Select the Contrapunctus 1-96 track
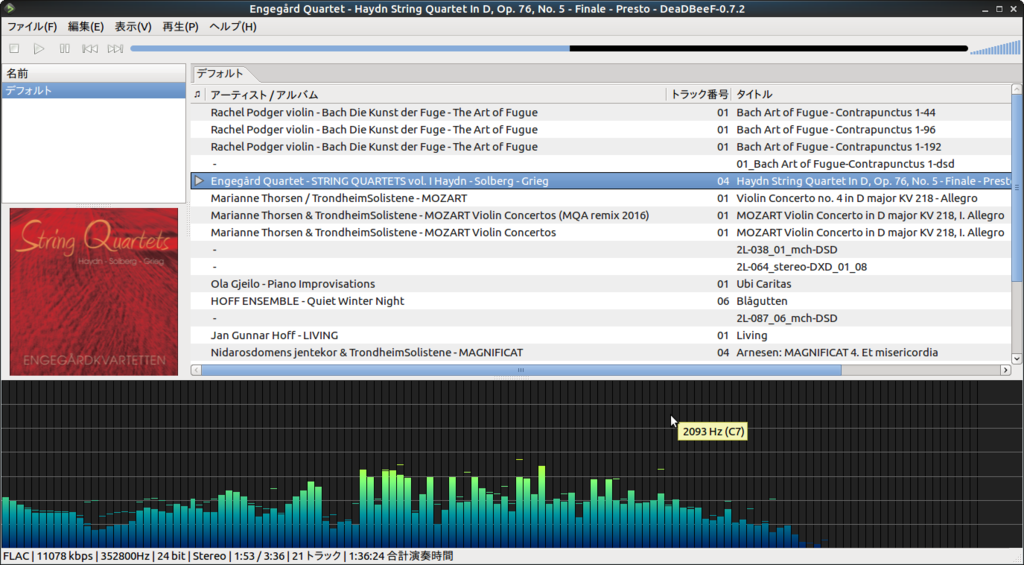Screen dimensions: 1024x565 [x=601, y=129]
